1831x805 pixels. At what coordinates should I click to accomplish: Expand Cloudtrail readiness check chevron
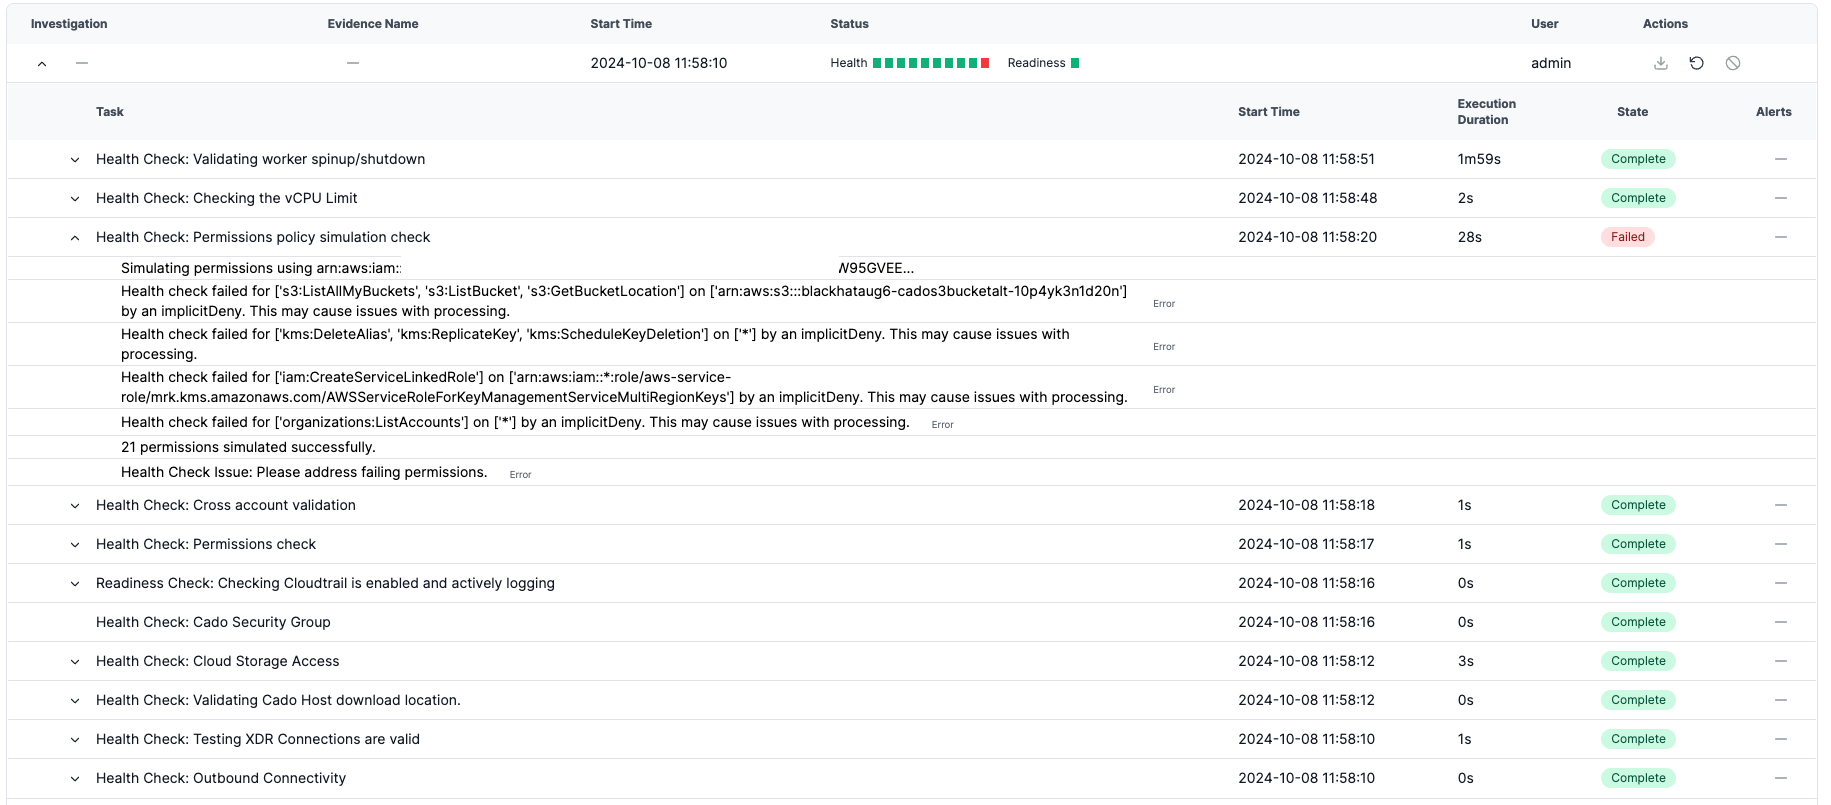[x=75, y=583]
